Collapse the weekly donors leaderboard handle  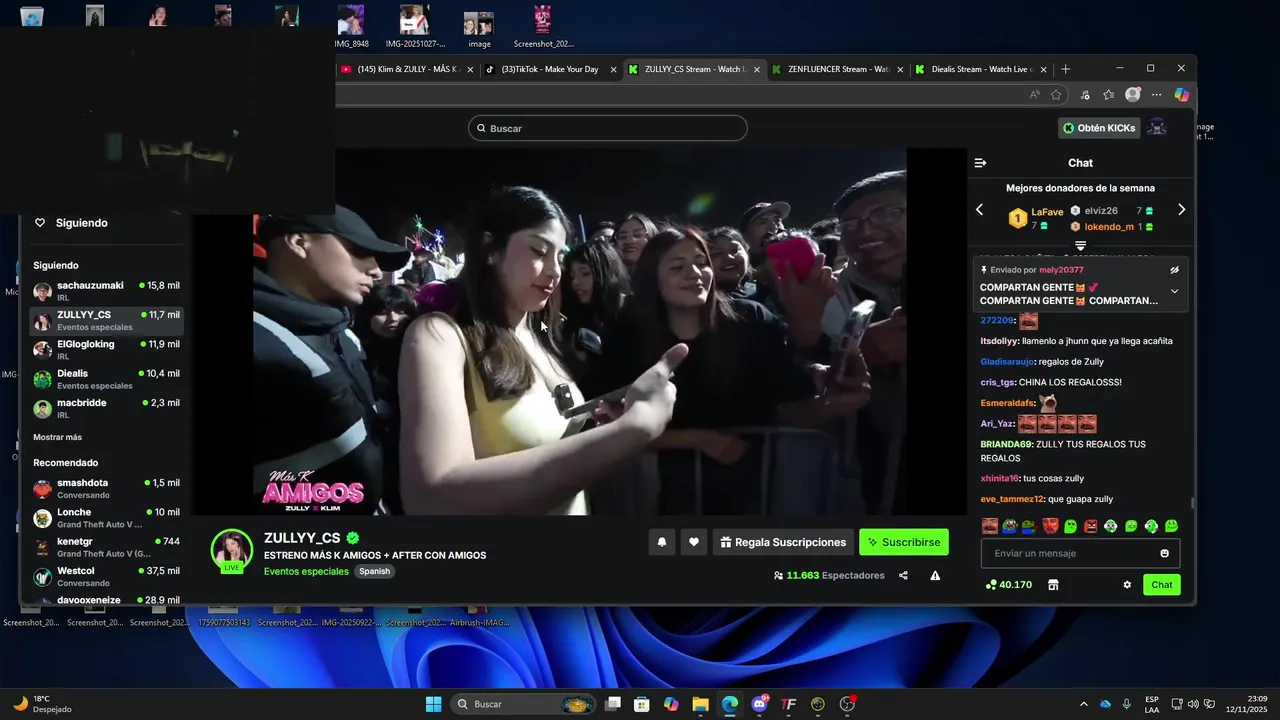tap(1080, 245)
